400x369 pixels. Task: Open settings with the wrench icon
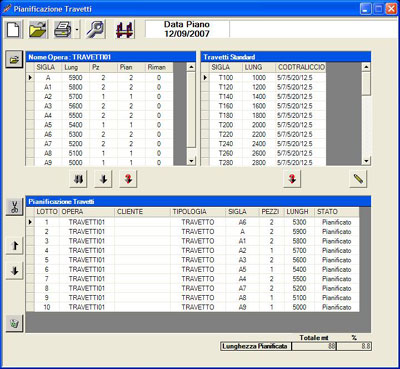95,30
